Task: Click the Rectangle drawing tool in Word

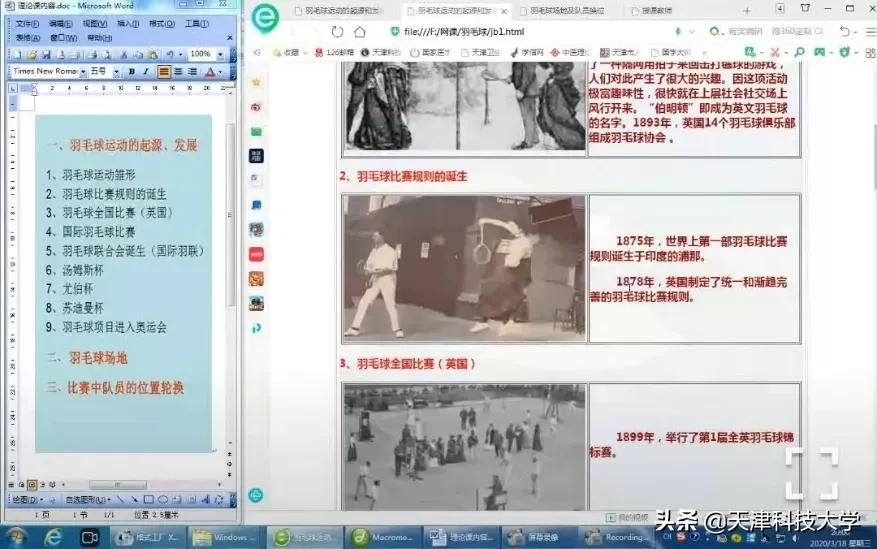Action: [x=148, y=499]
